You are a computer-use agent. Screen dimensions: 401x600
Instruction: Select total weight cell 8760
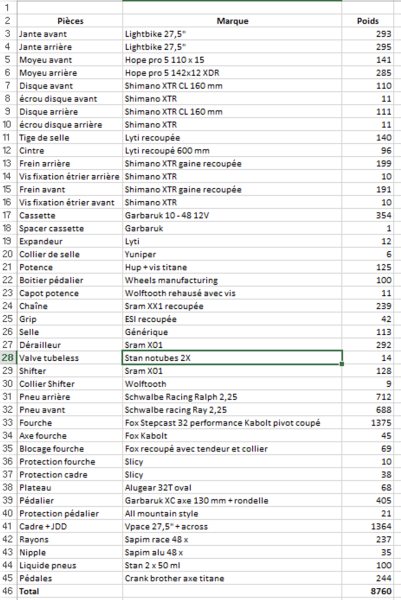[x=368, y=591]
